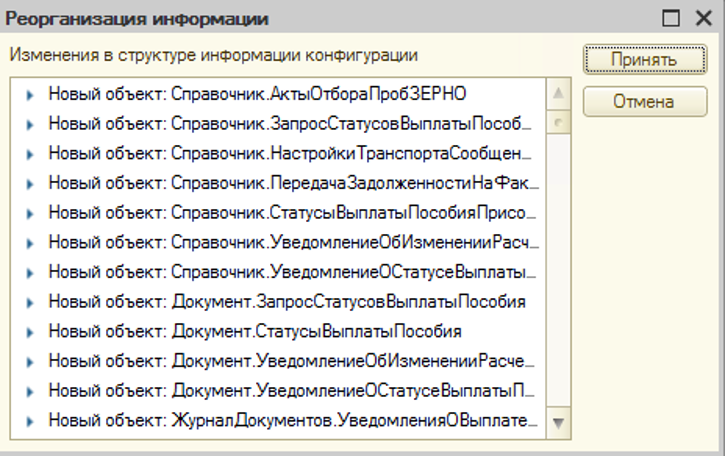Click the Принять button
The height and width of the screenshot is (456, 725).
pos(645,59)
